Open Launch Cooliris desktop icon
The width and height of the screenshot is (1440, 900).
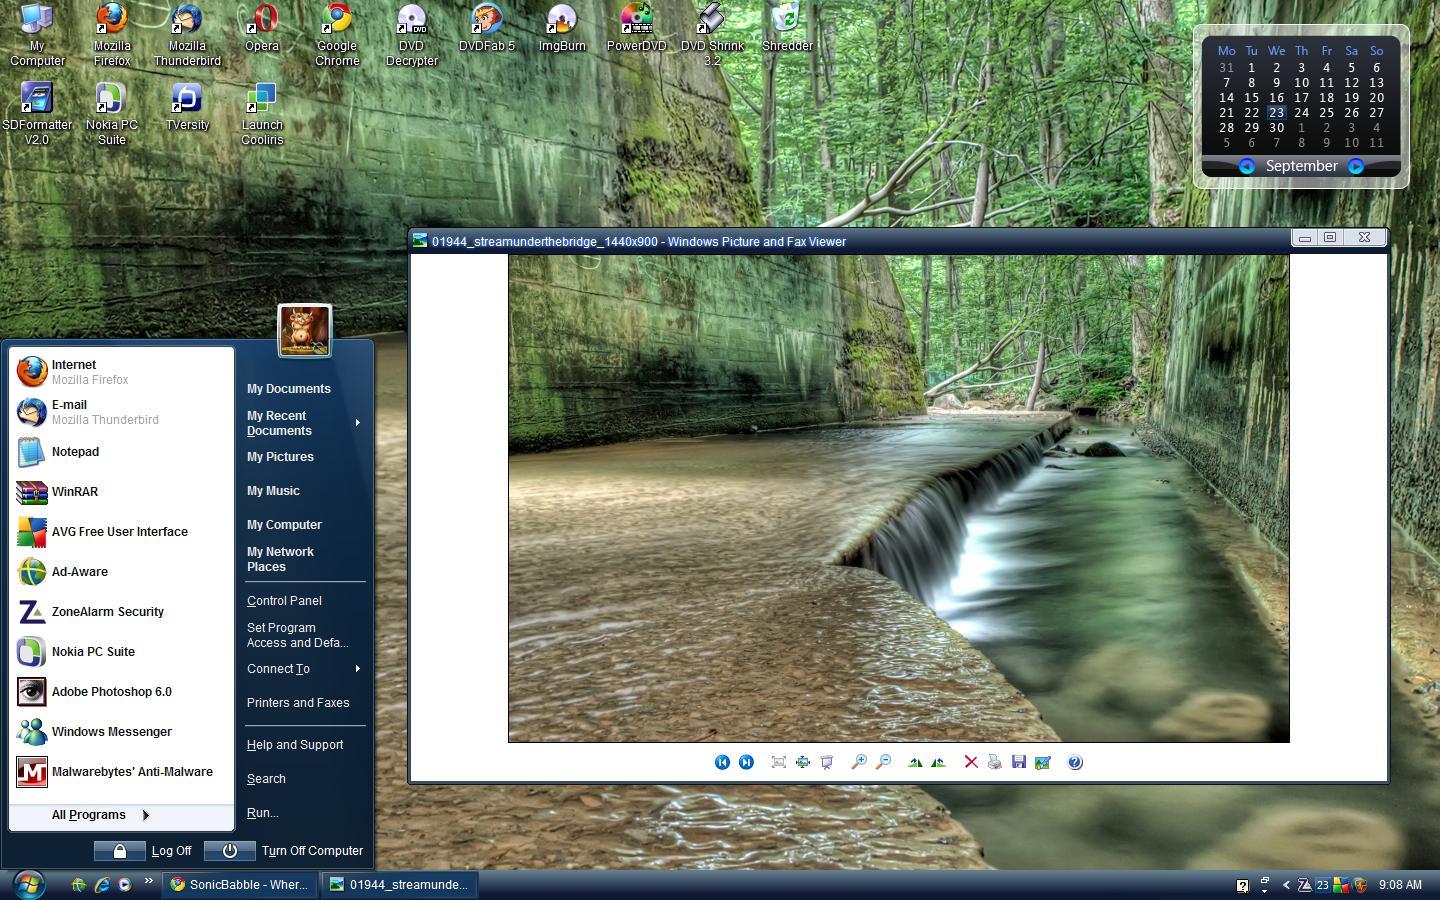point(262,114)
